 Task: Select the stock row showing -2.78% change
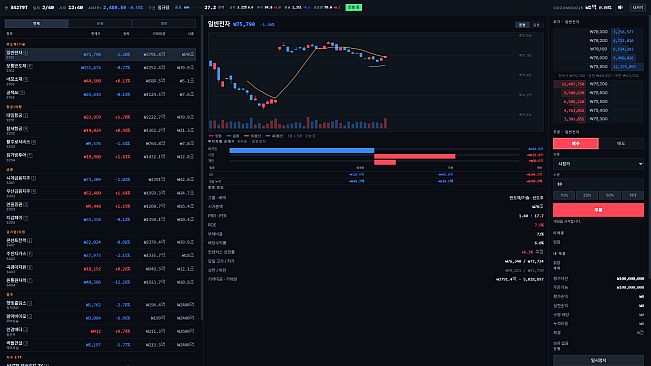pos(100,305)
